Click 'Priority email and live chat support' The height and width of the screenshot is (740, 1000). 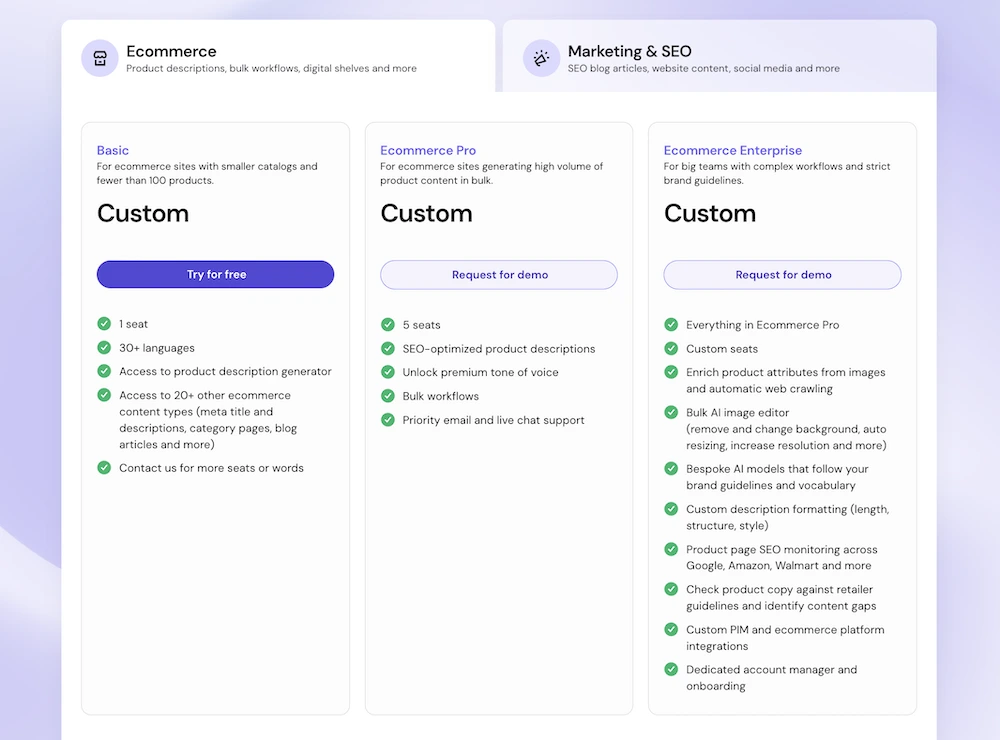493,420
